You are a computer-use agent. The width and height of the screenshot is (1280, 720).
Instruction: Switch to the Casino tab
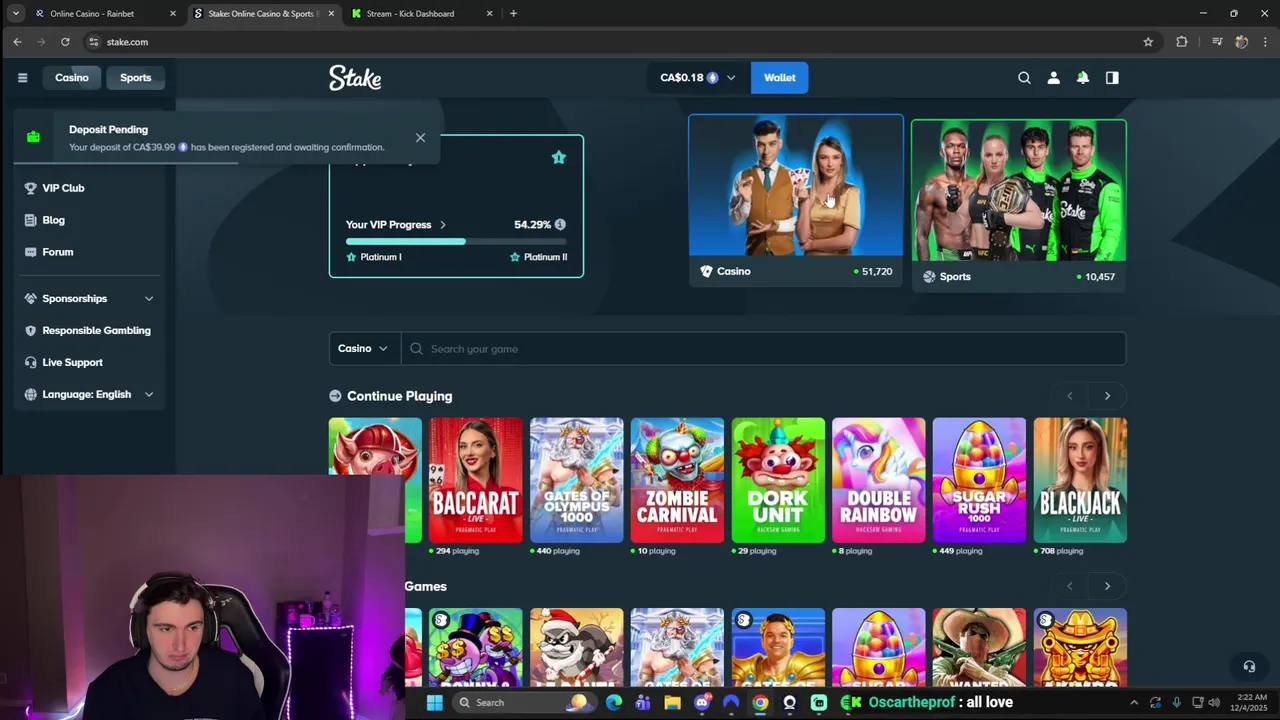pos(72,77)
